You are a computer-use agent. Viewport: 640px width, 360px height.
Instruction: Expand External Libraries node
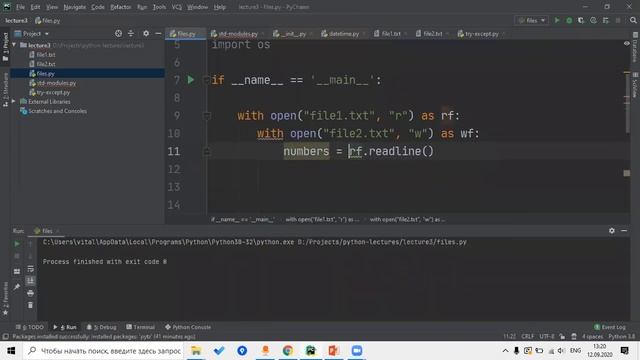click(13, 101)
